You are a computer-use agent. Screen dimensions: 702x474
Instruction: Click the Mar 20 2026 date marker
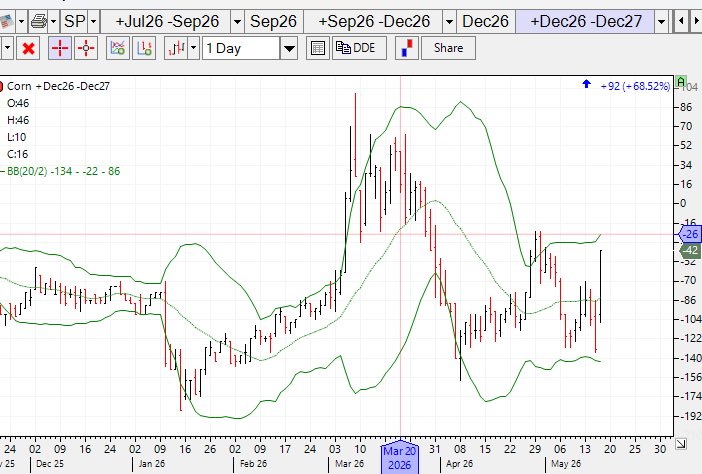(400, 457)
